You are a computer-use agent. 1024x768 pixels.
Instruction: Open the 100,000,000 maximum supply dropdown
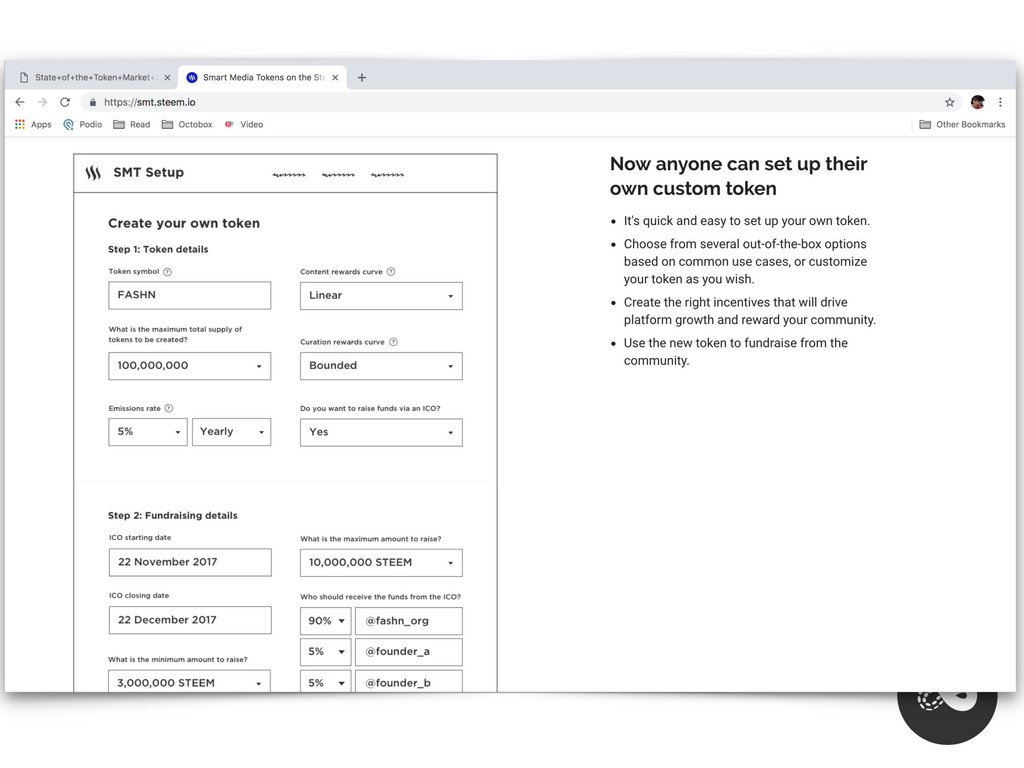[x=189, y=366]
